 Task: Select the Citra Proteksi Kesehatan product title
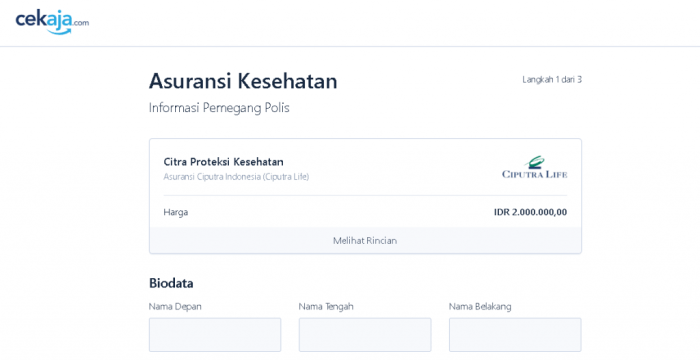coord(223,162)
